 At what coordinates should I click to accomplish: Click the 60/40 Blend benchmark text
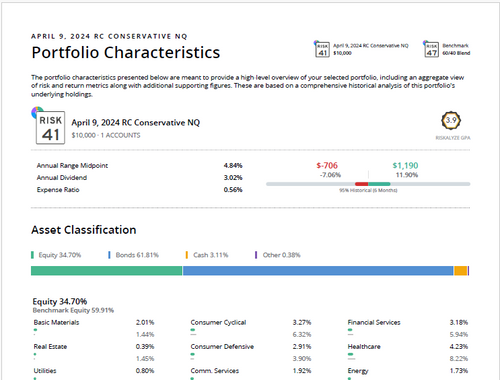tap(456, 53)
